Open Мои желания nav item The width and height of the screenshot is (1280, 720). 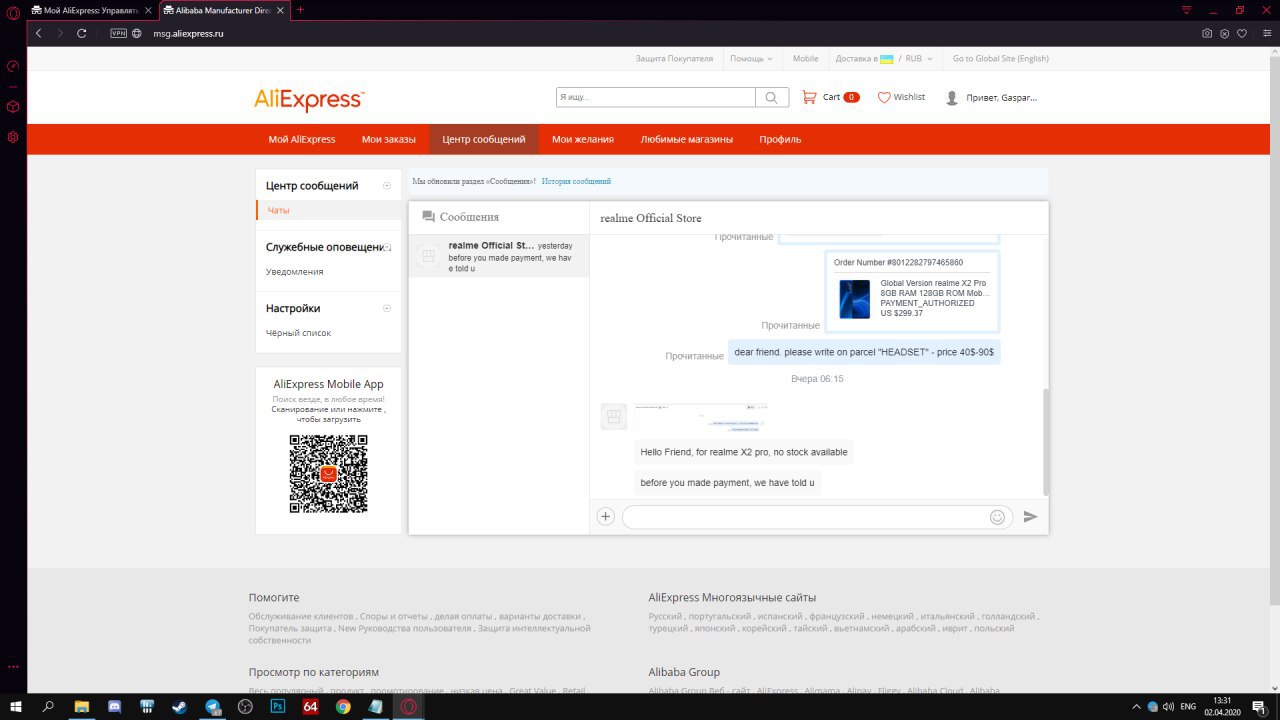click(583, 139)
